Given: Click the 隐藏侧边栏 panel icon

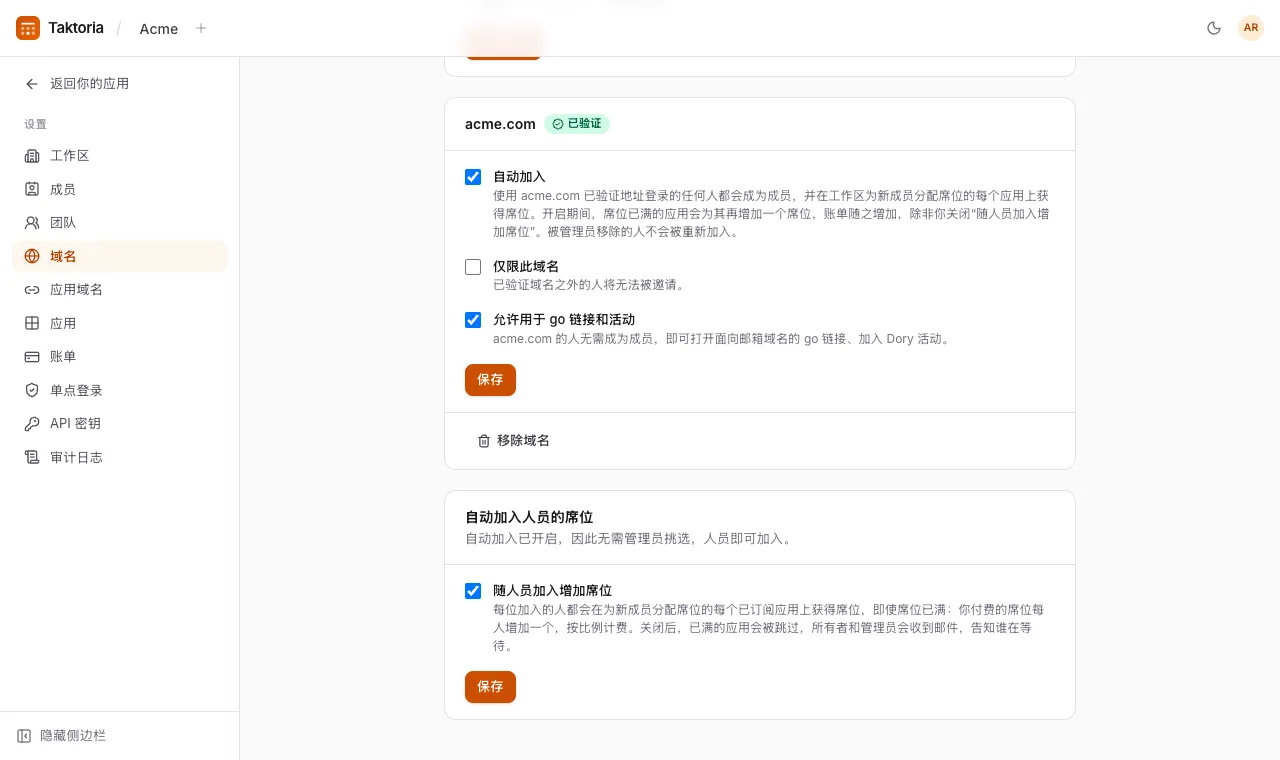Looking at the screenshot, I should pos(24,736).
